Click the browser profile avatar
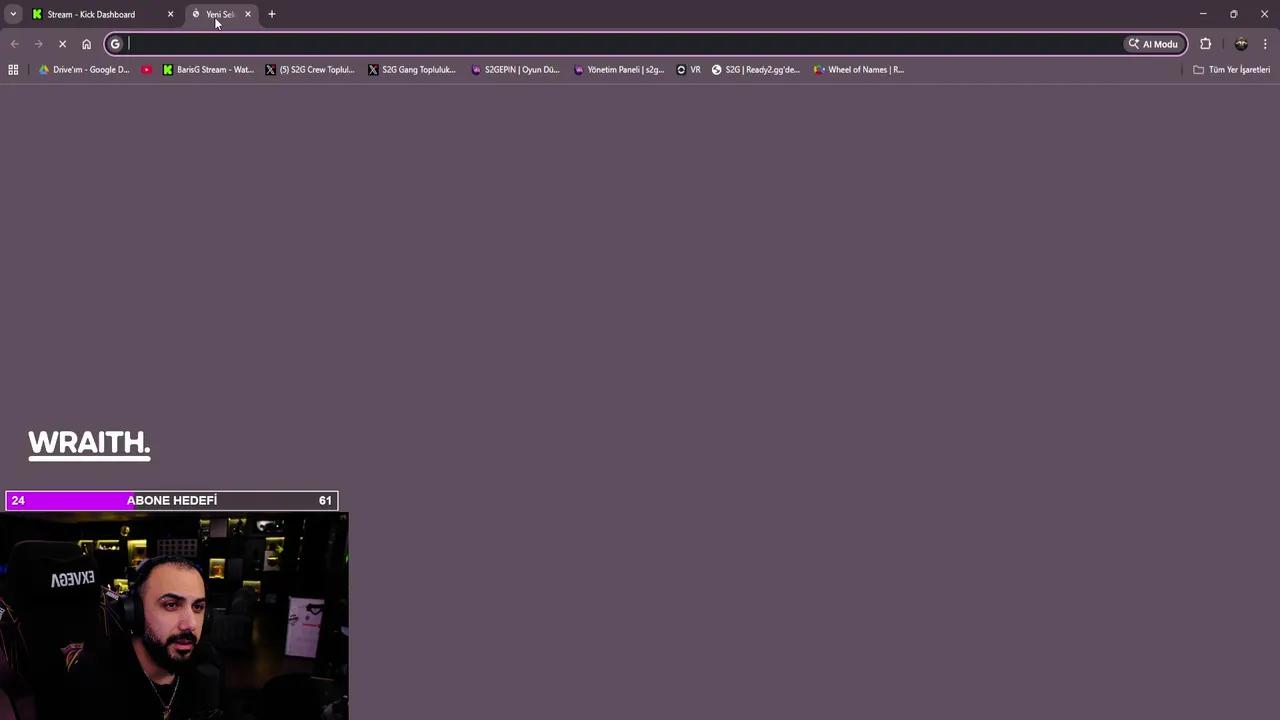Screen dimensions: 1280x720 tap(1241, 43)
